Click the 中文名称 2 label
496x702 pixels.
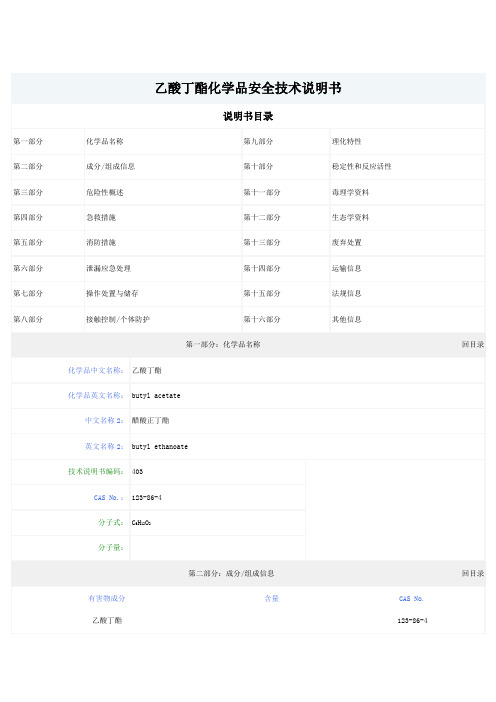coord(104,420)
